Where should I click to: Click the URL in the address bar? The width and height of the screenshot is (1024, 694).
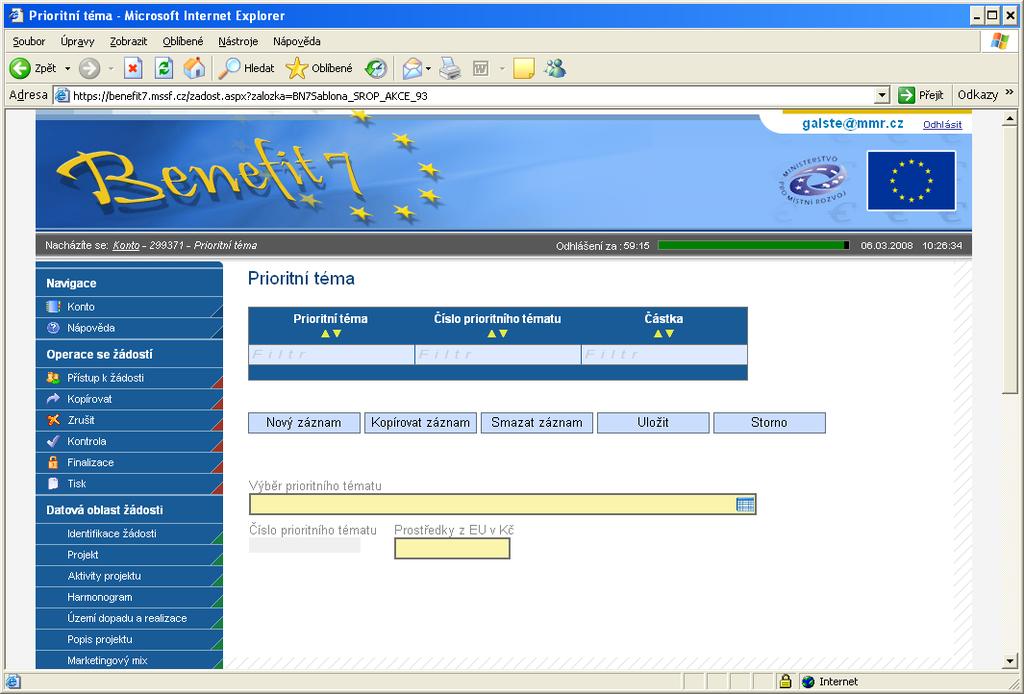pos(250,96)
